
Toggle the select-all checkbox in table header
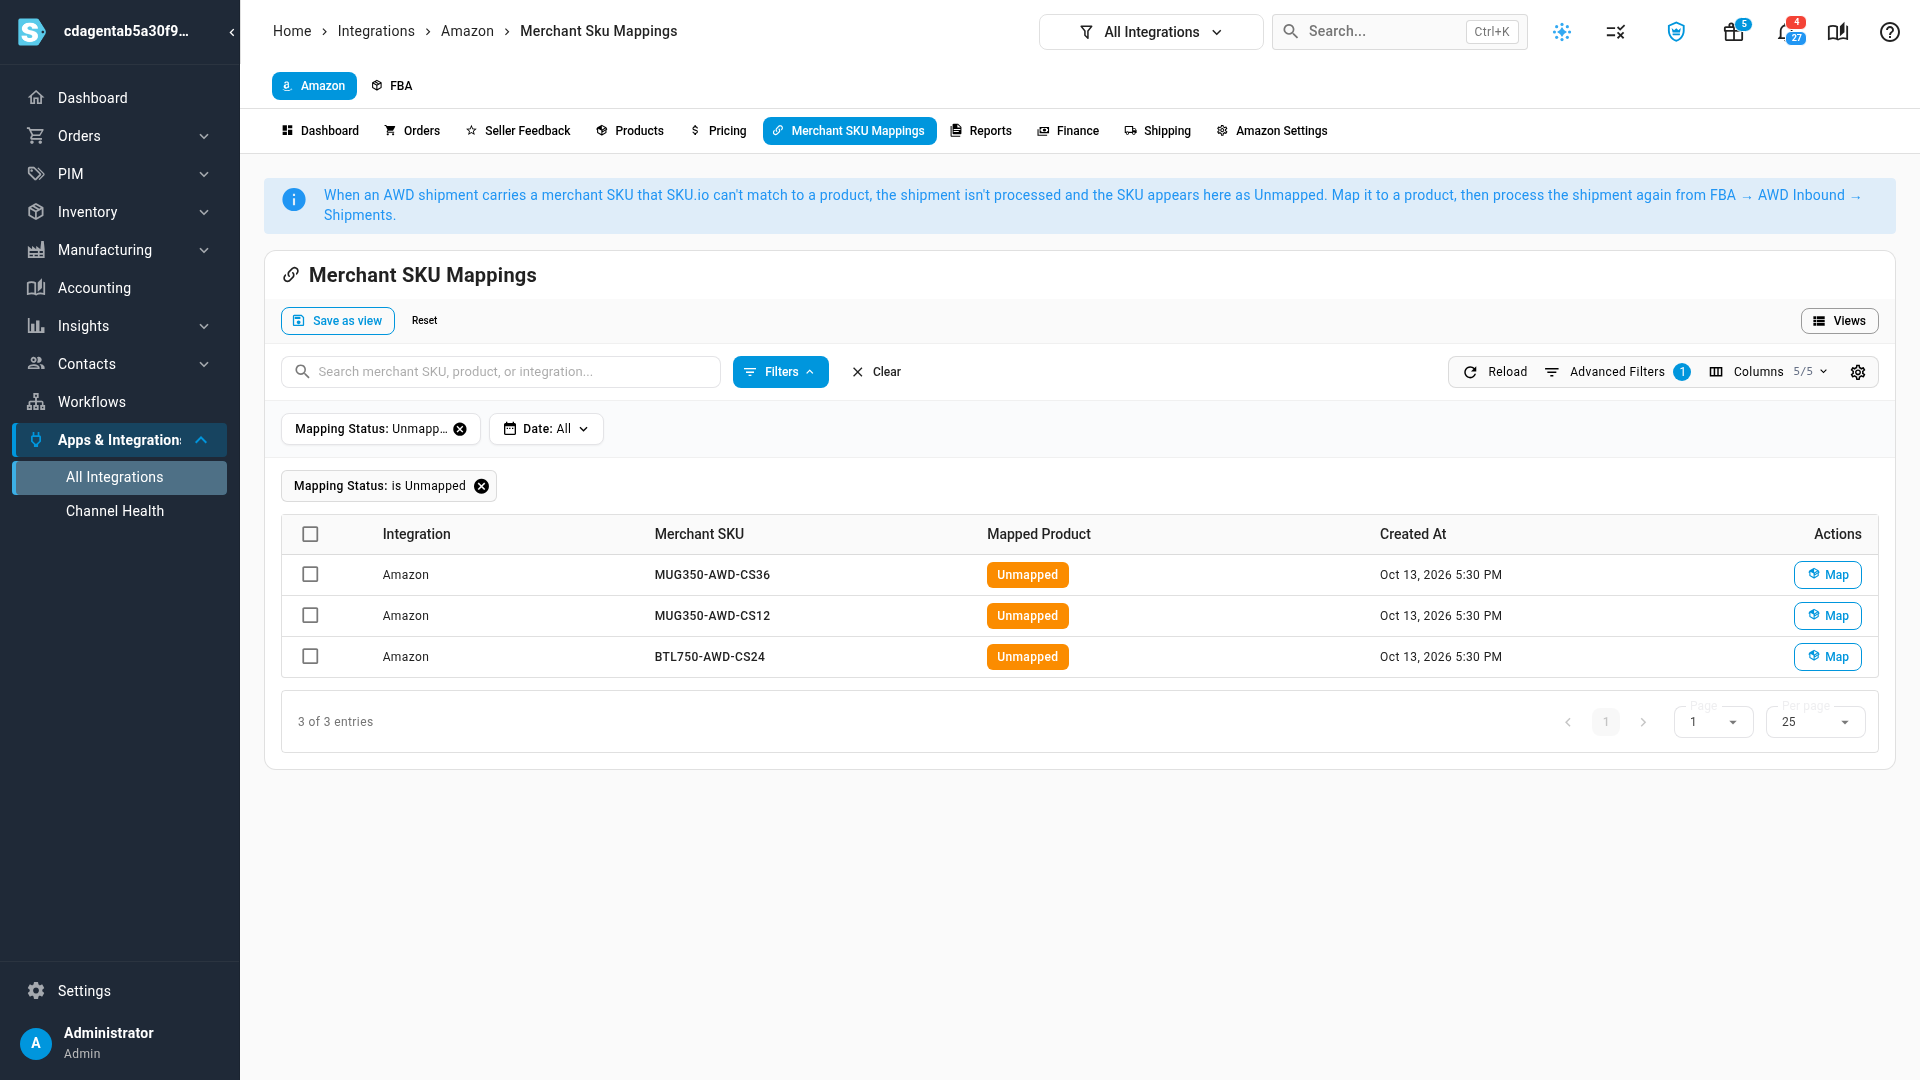(x=310, y=534)
